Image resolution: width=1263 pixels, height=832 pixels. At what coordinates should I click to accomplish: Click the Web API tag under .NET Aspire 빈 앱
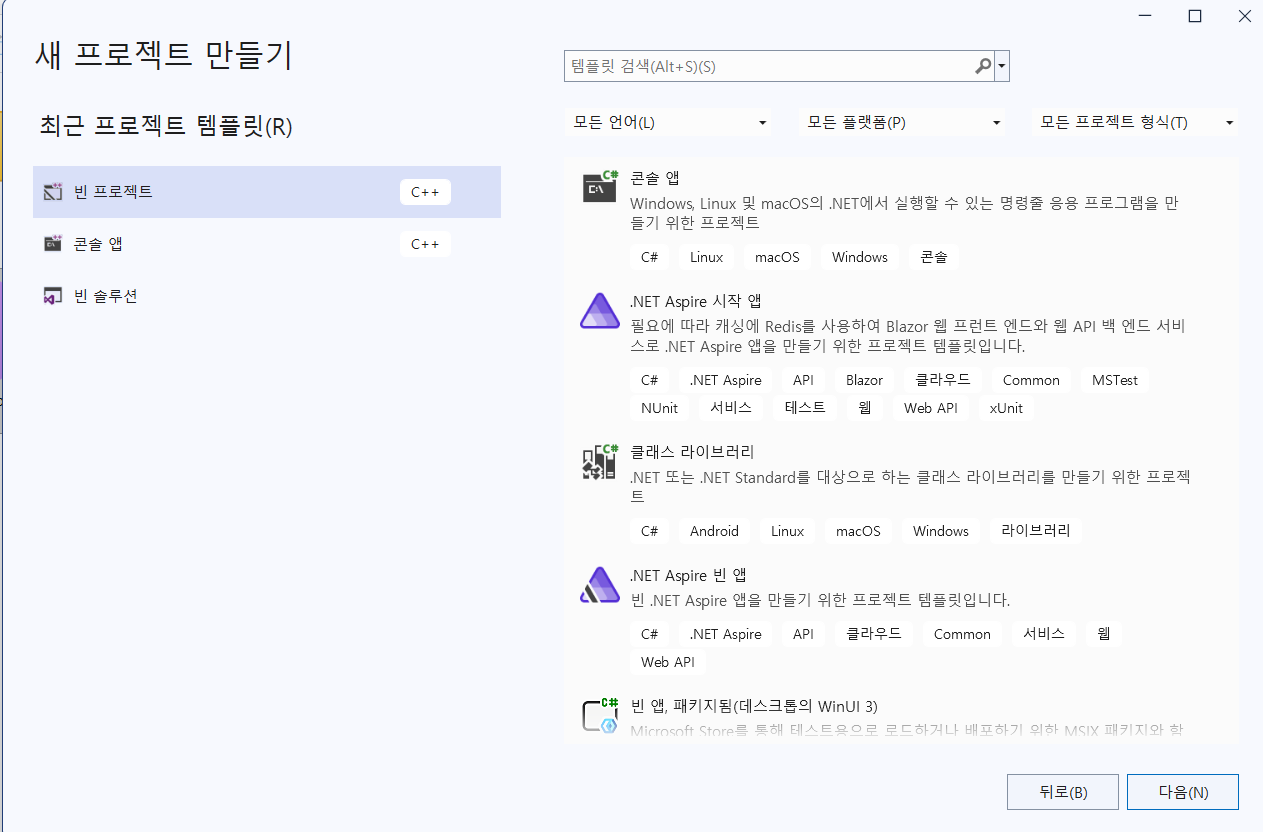click(668, 662)
